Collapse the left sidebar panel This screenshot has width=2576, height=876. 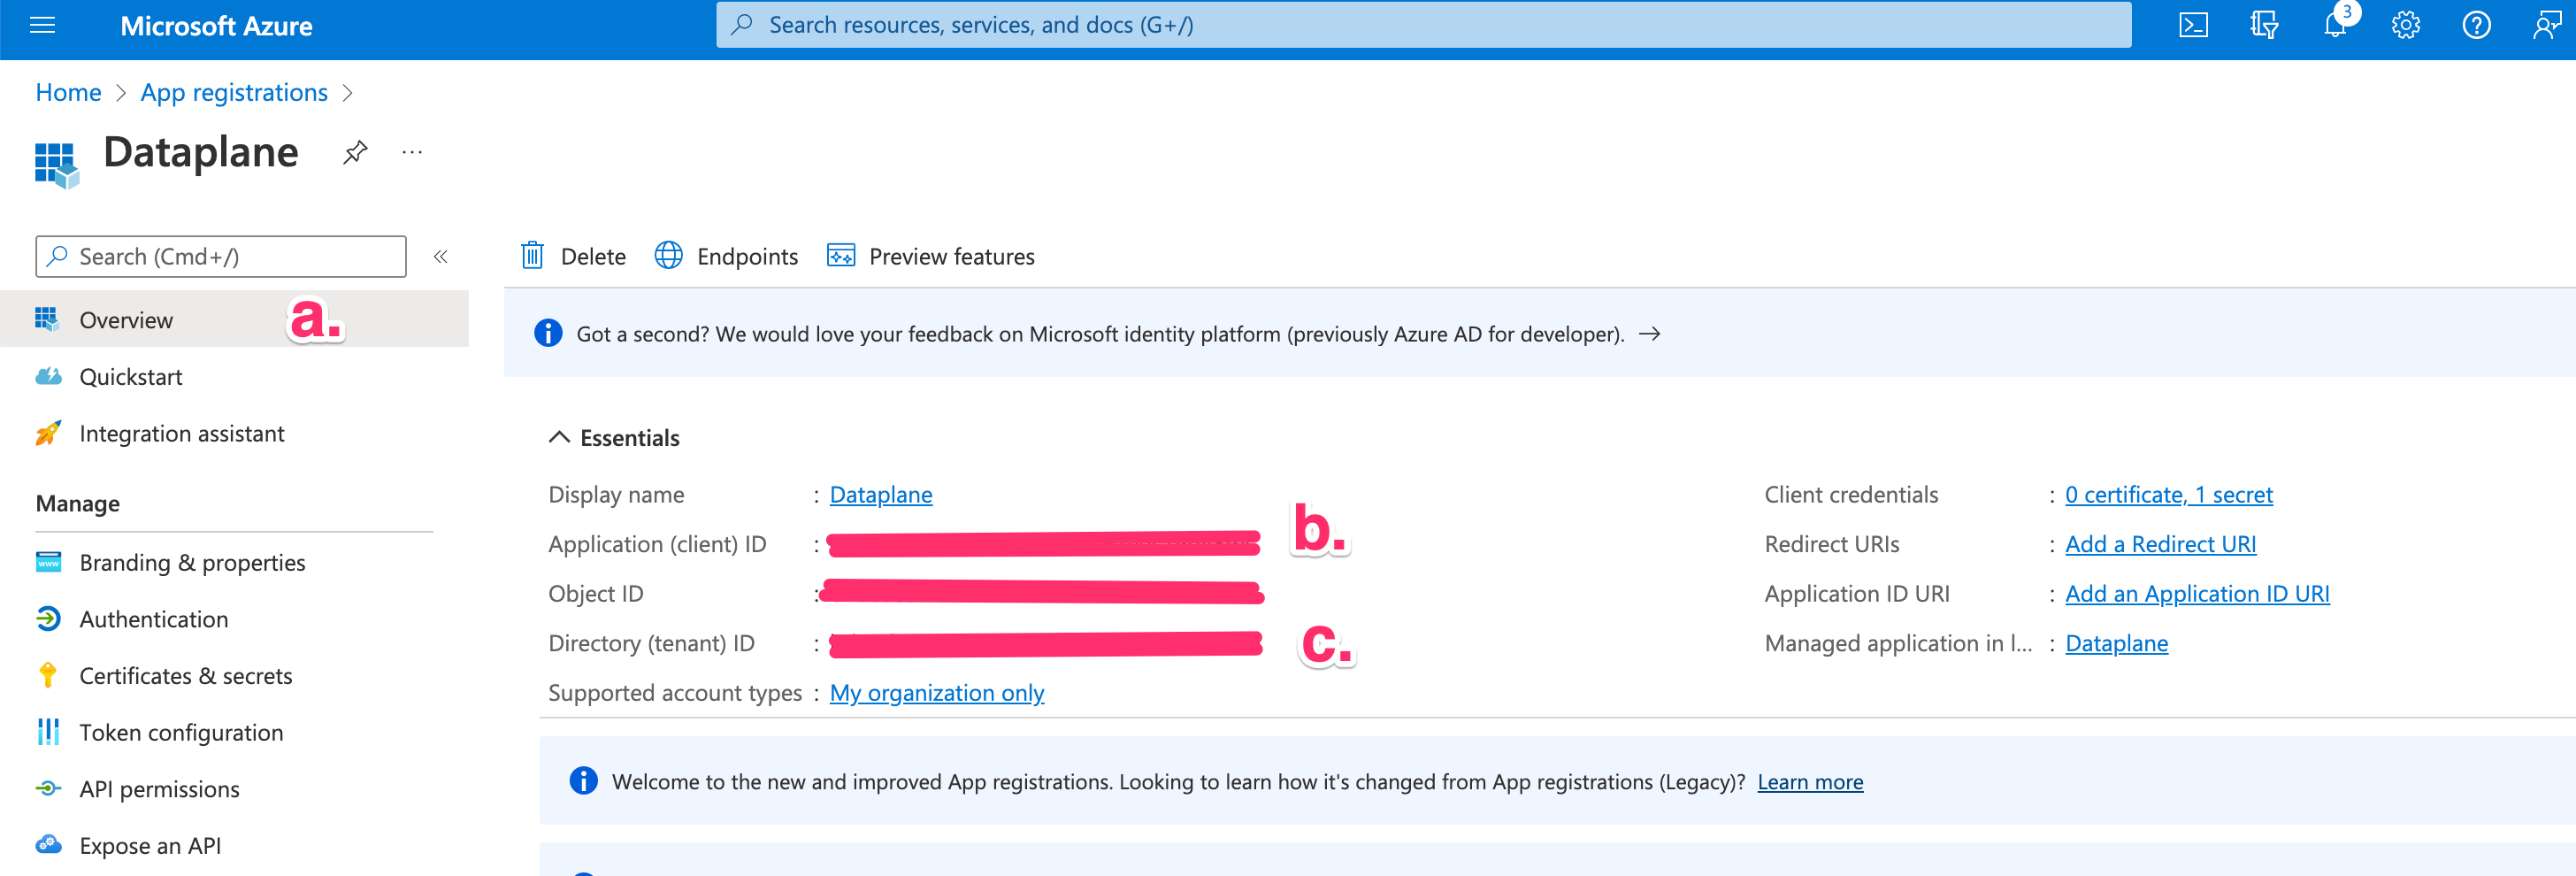pos(440,256)
